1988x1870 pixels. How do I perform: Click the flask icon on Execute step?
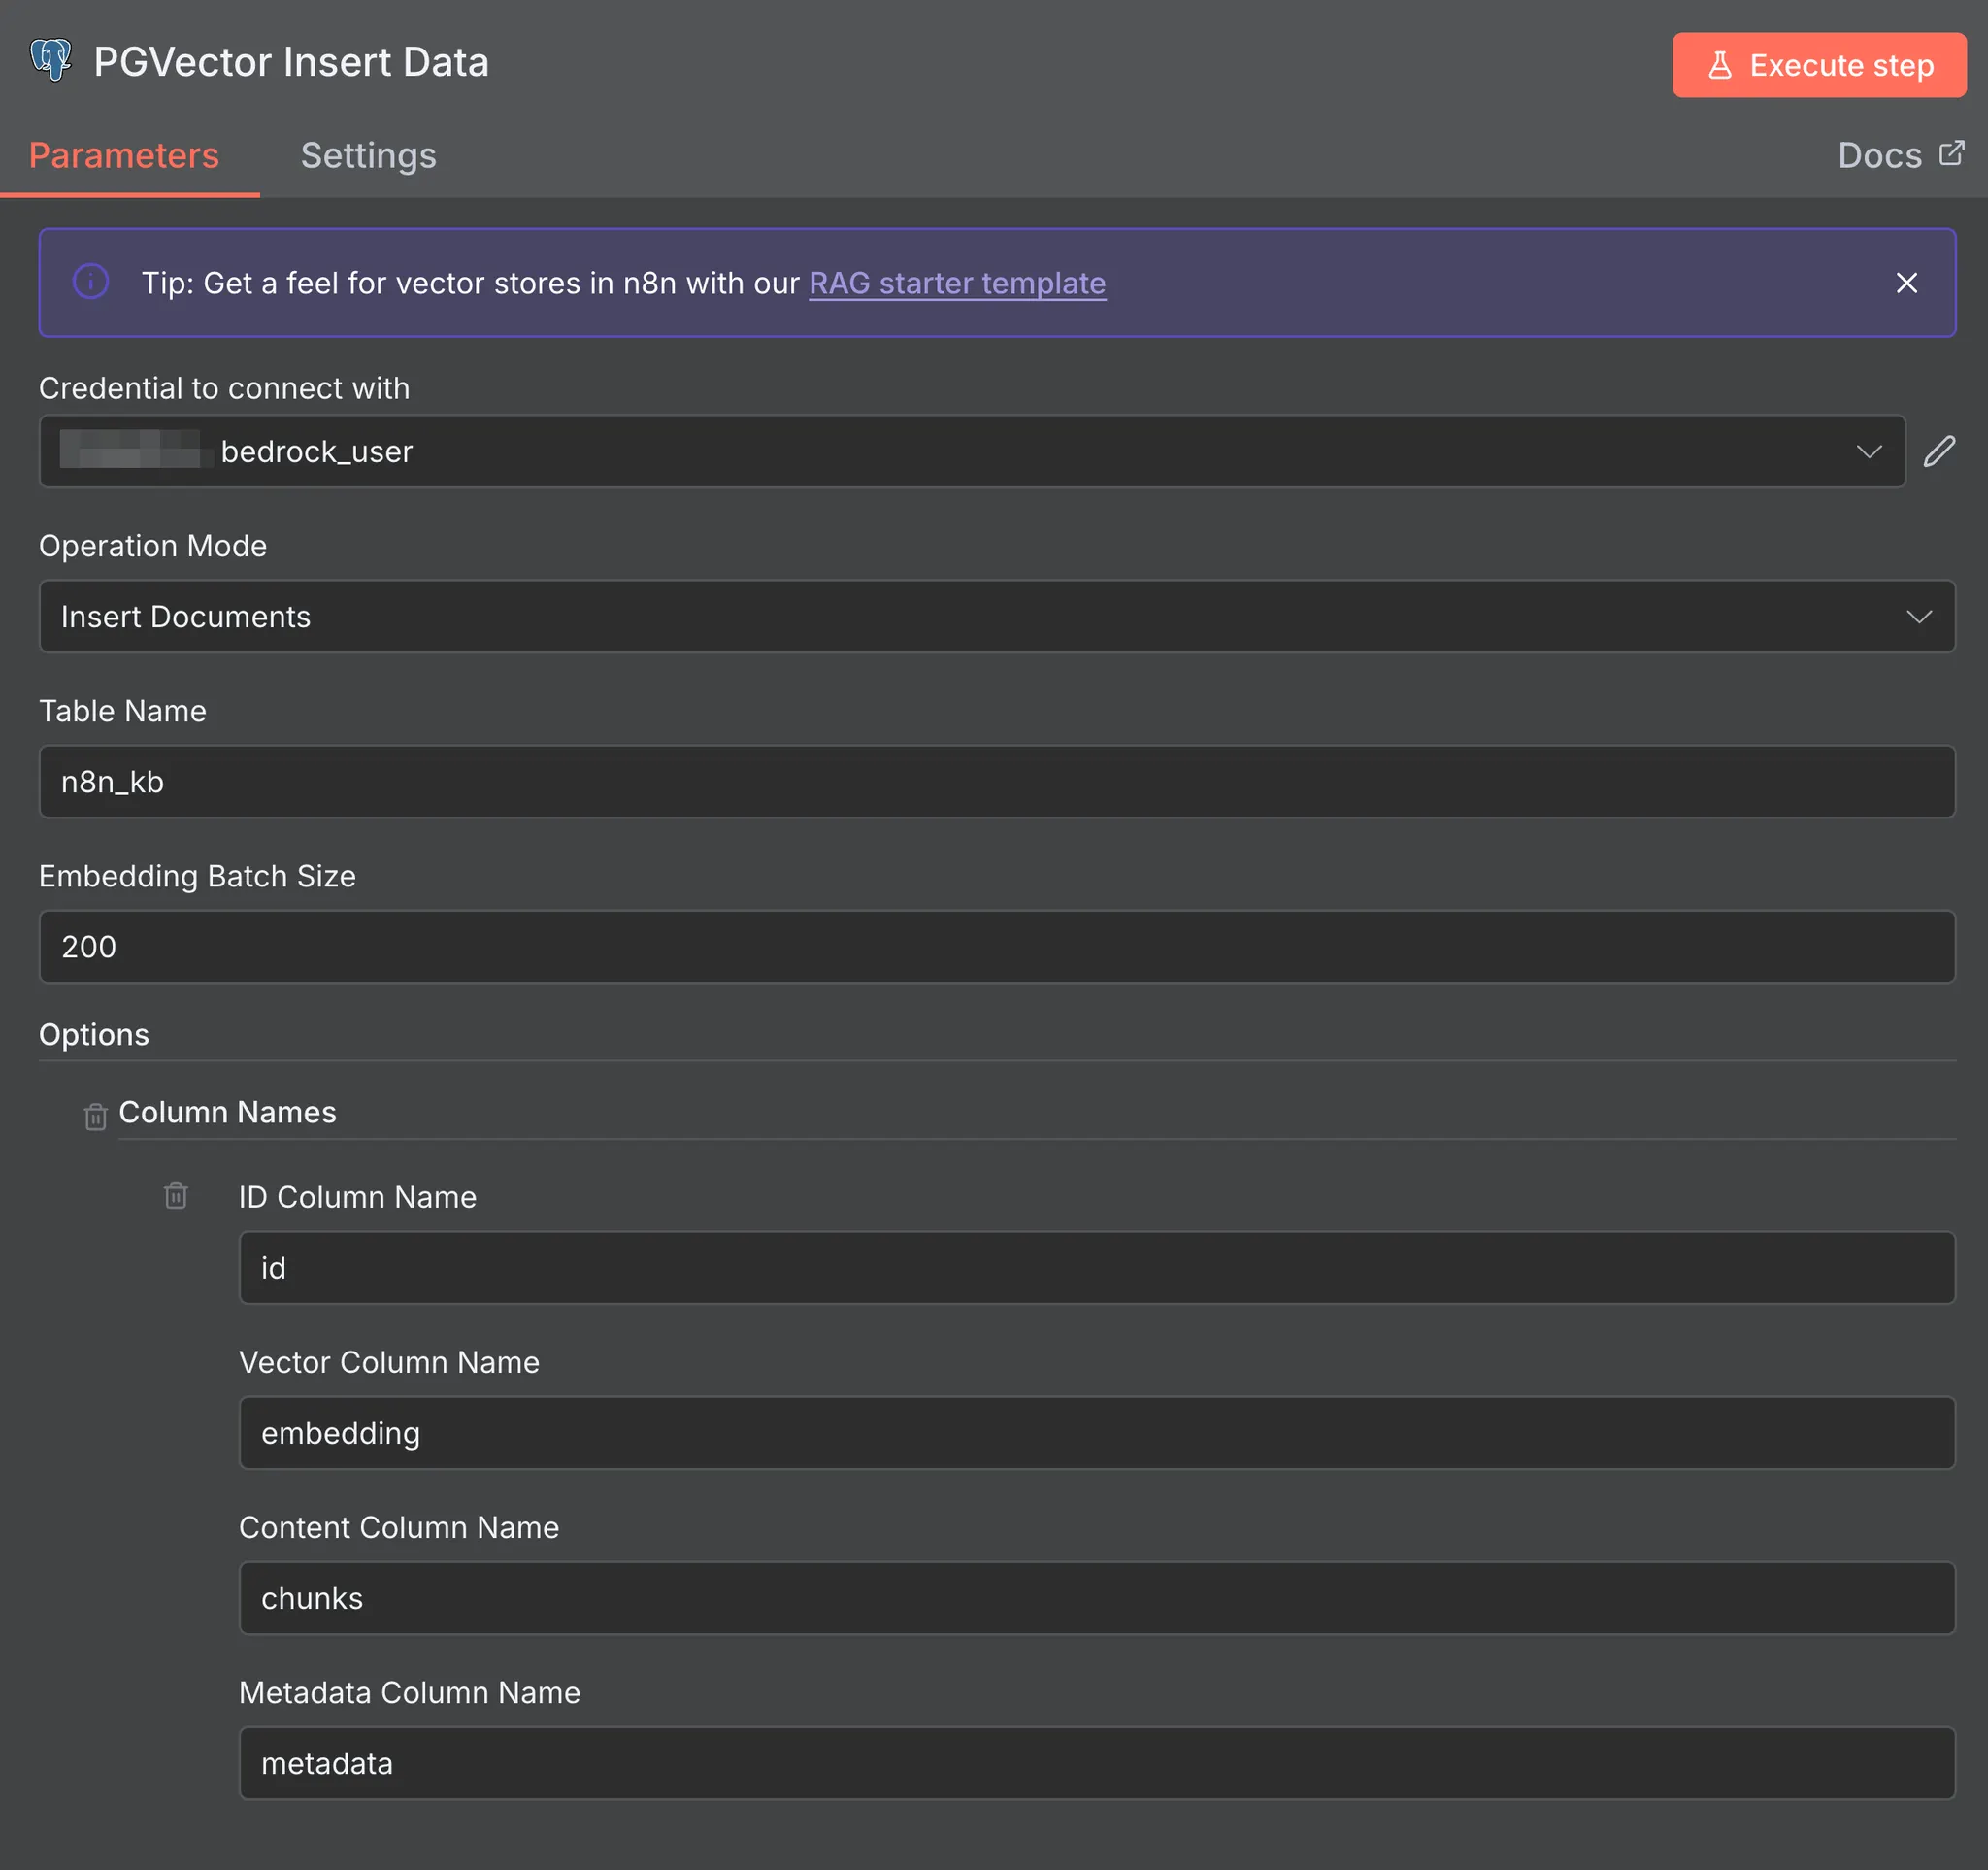tap(1719, 66)
